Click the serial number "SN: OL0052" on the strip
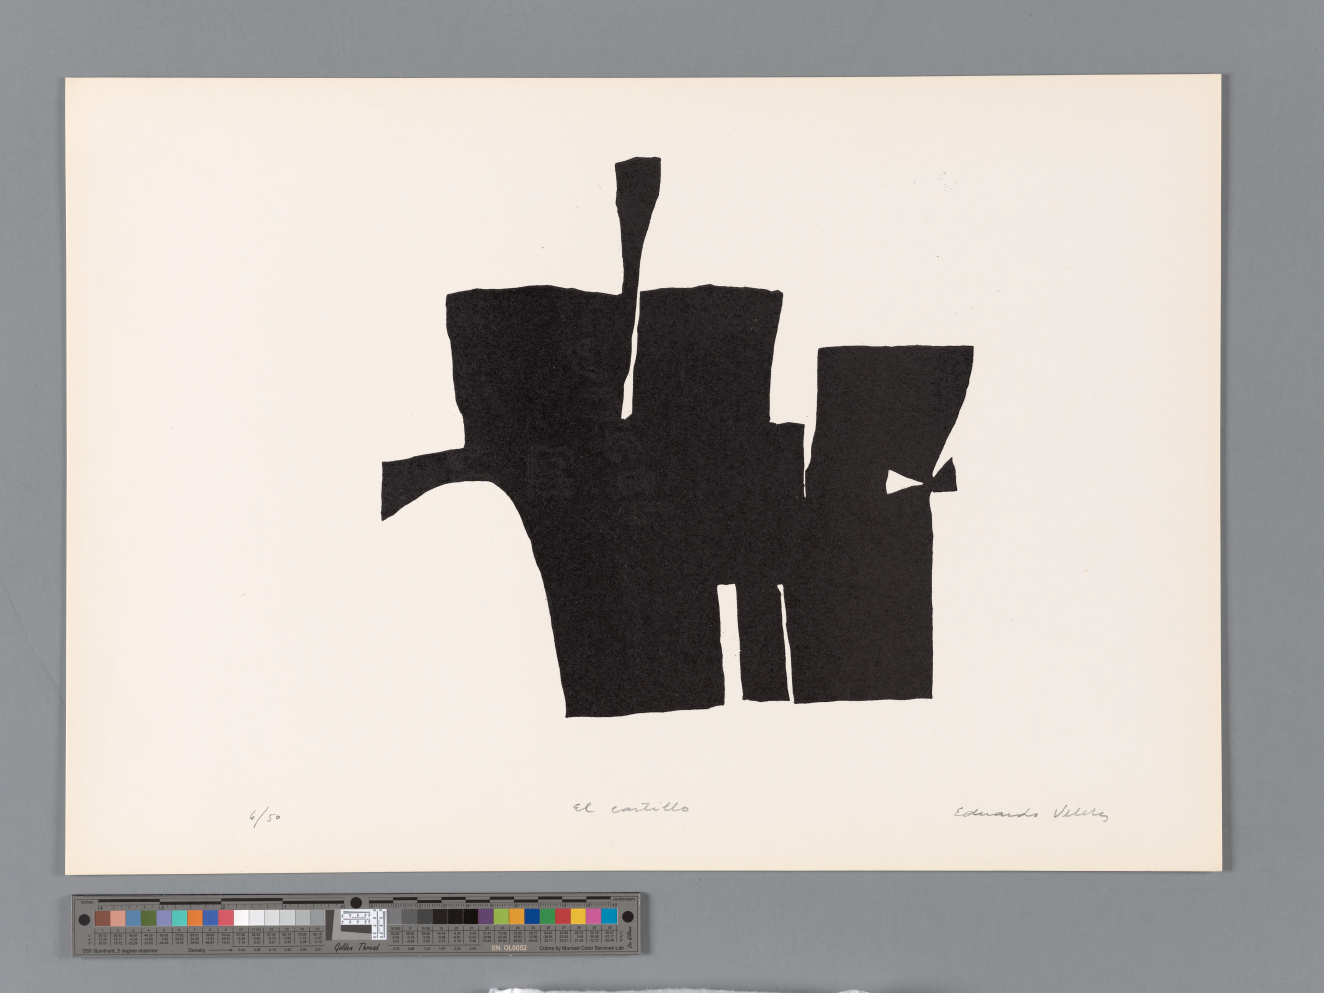The image size is (1324, 993). coord(509,948)
